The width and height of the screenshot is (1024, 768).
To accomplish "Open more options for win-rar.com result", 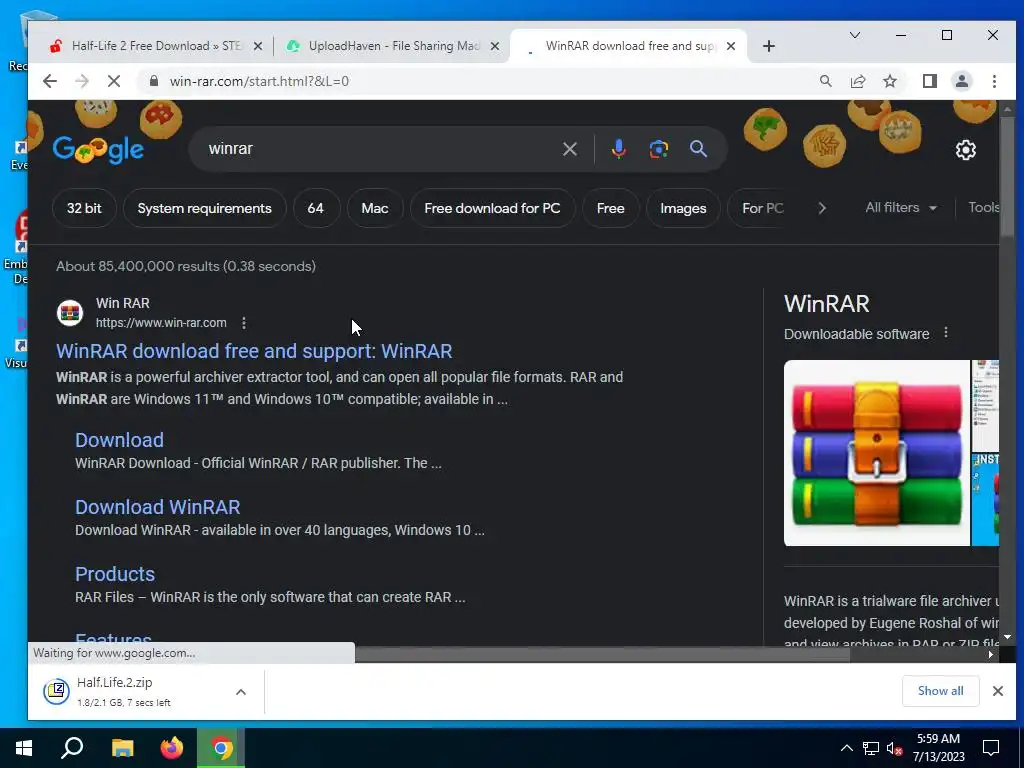I will coord(244,323).
